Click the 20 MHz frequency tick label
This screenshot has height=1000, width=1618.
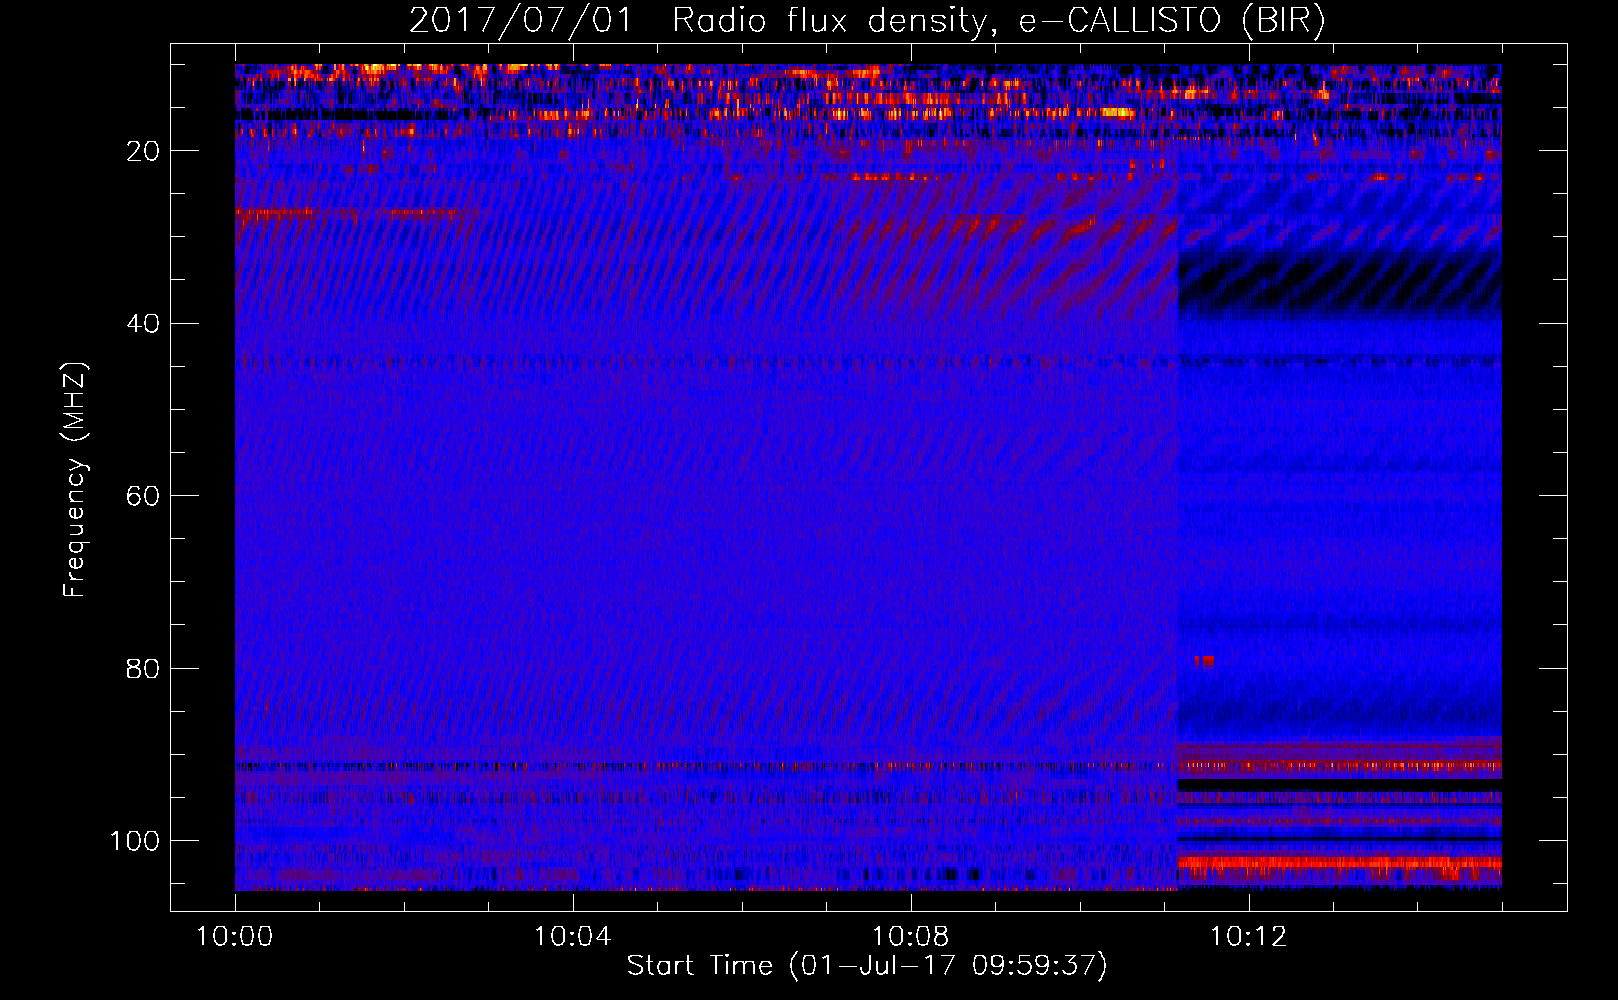pos(144,151)
